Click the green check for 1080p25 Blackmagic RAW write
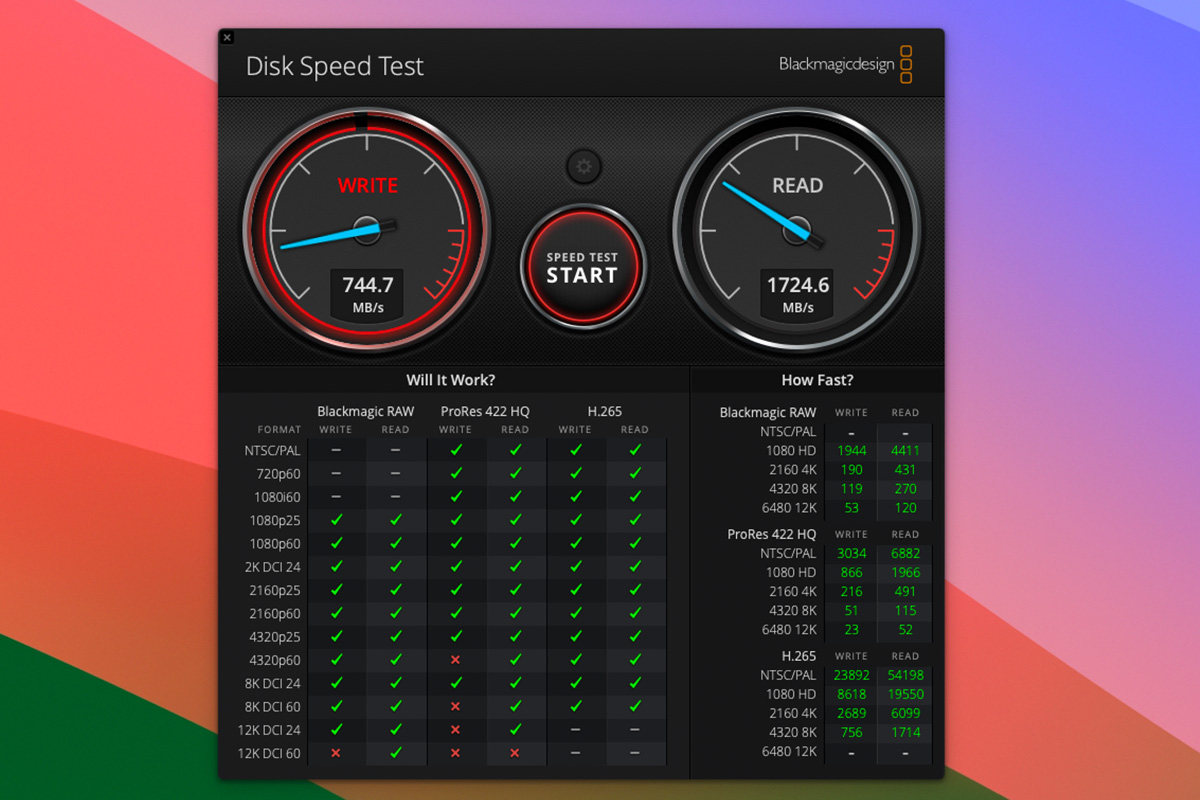1200x800 pixels. pyautogui.click(x=336, y=520)
